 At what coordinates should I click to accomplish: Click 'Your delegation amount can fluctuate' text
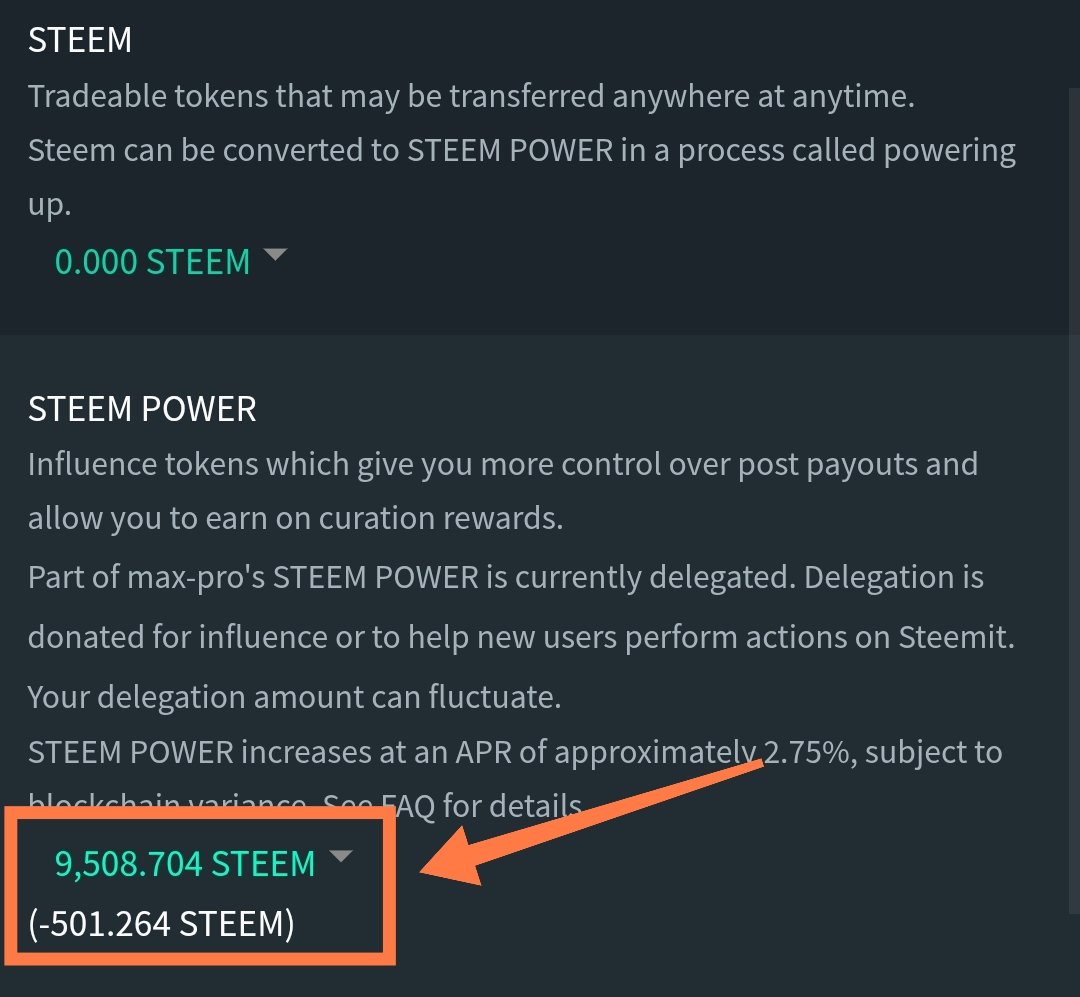click(295, 697)
